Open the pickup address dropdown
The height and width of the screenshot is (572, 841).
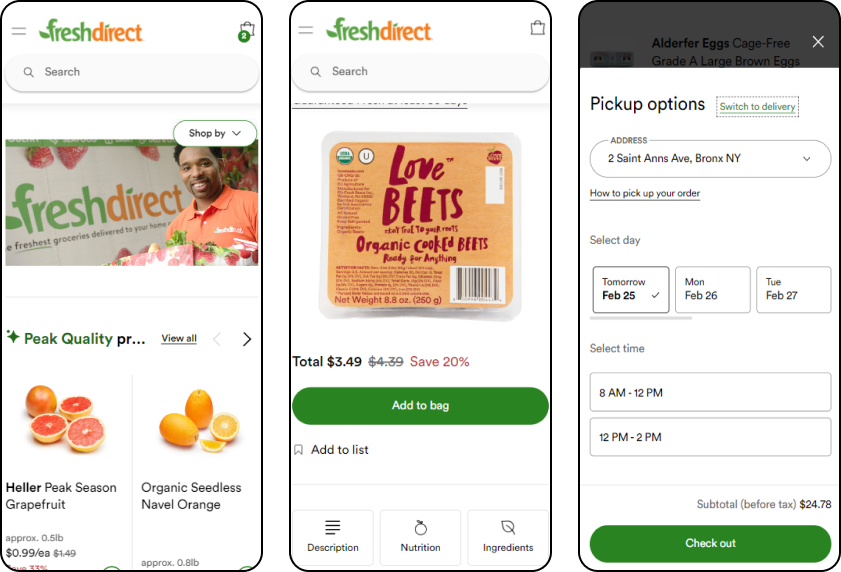click(710, 159)
